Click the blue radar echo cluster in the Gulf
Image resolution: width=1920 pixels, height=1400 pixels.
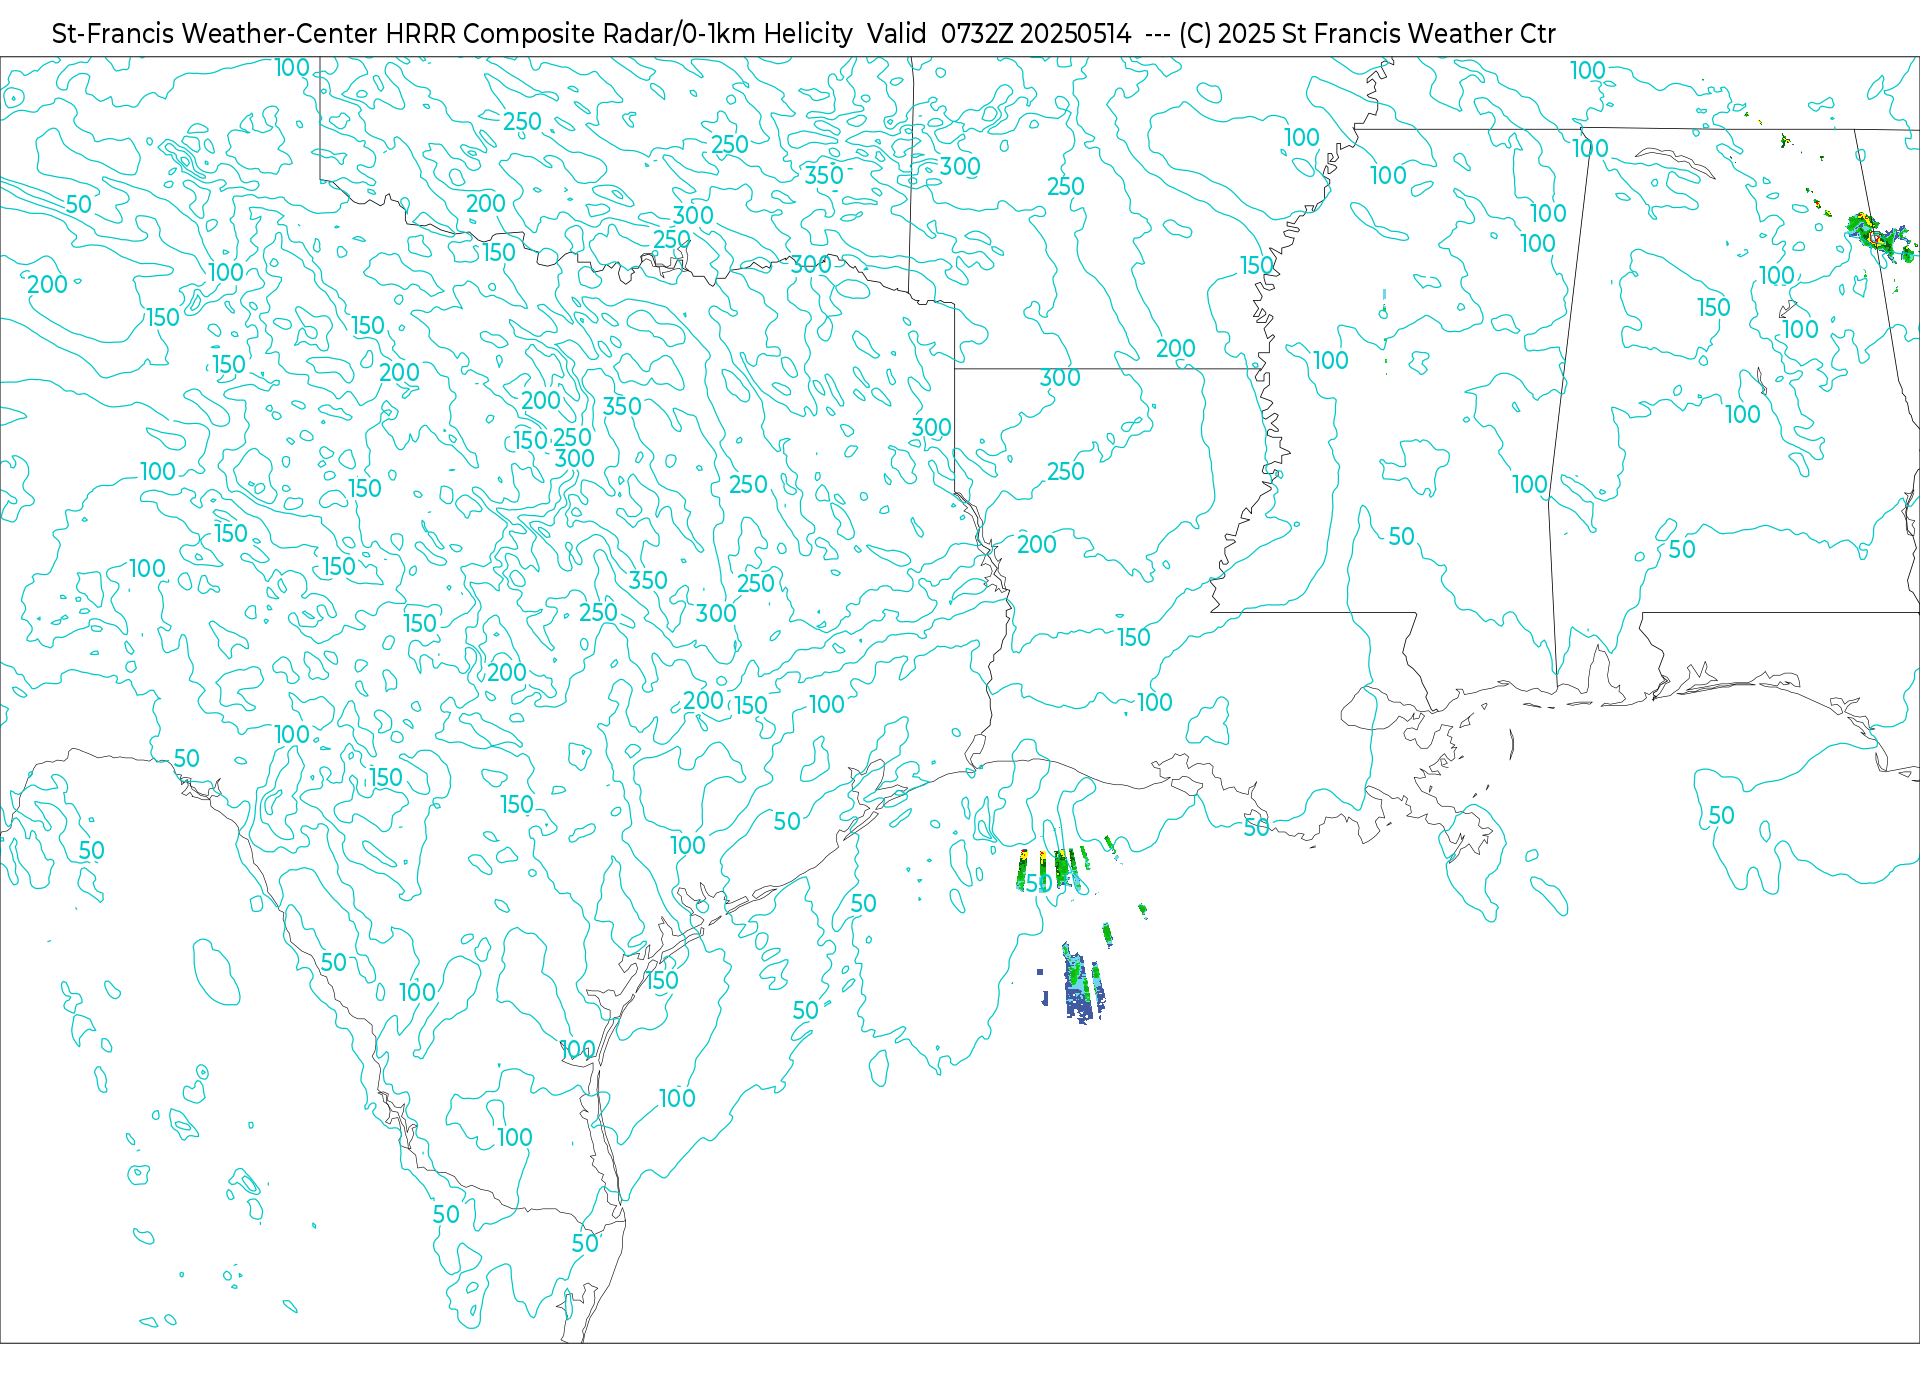[1082, 984]
